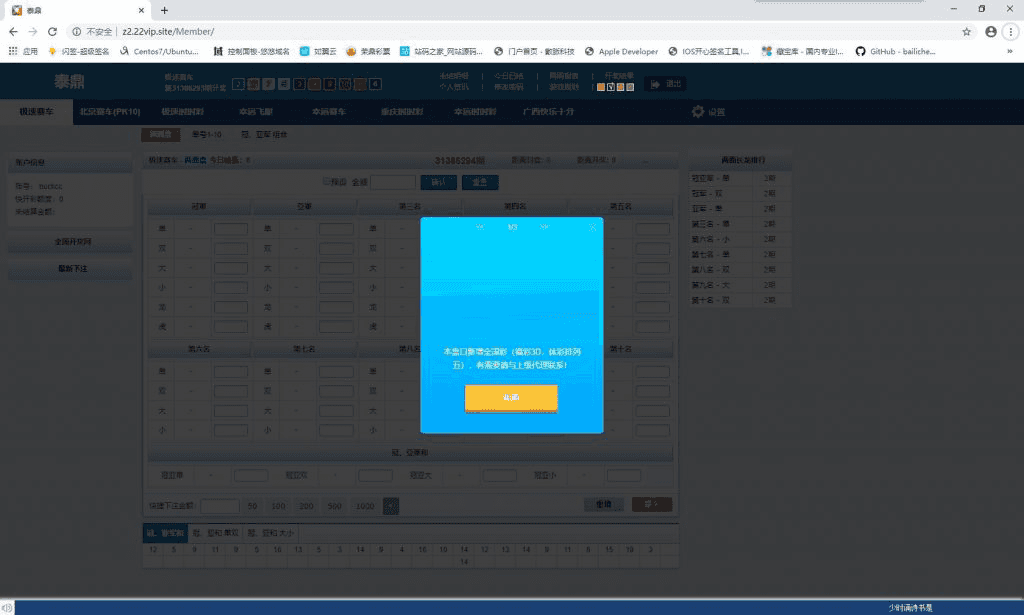Screen dimensions: 1024x615
Task: Select the 北京赛车(PK10) tab
Action: pyautogui.click(x=110, y=112)
